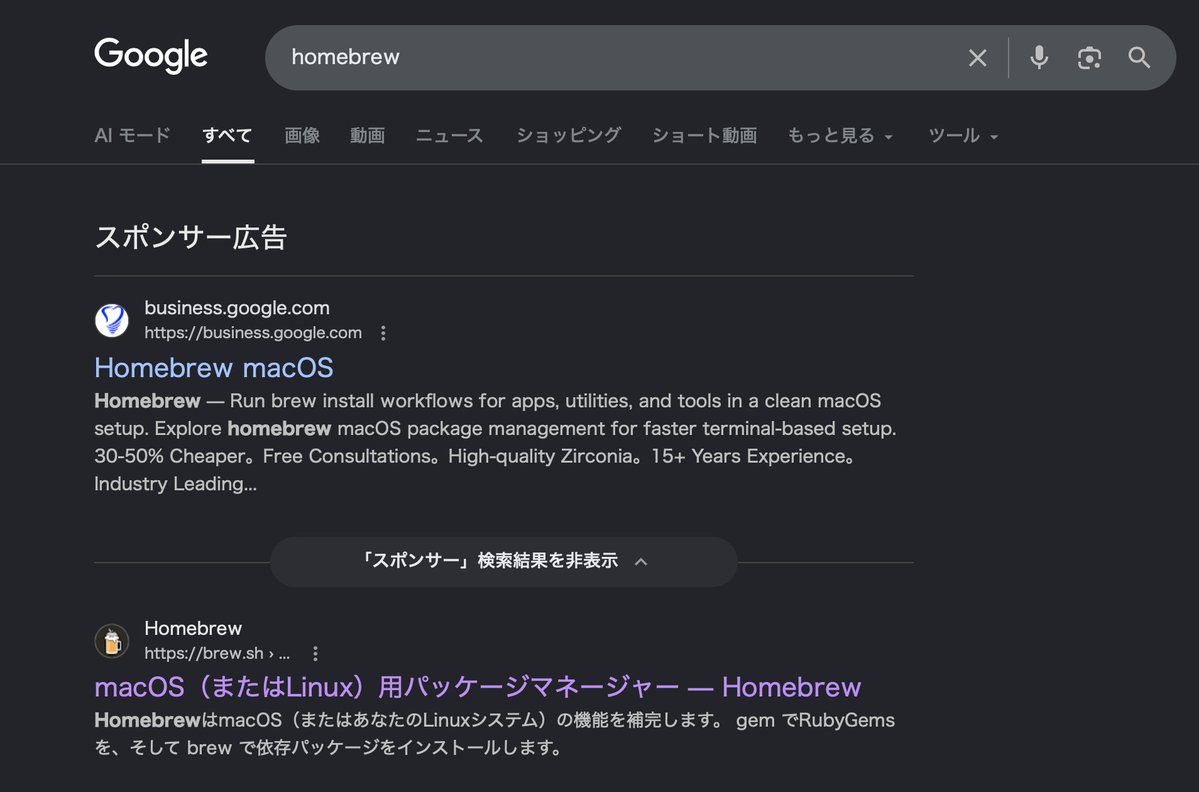Open the 画像 tab

[302, 135]
